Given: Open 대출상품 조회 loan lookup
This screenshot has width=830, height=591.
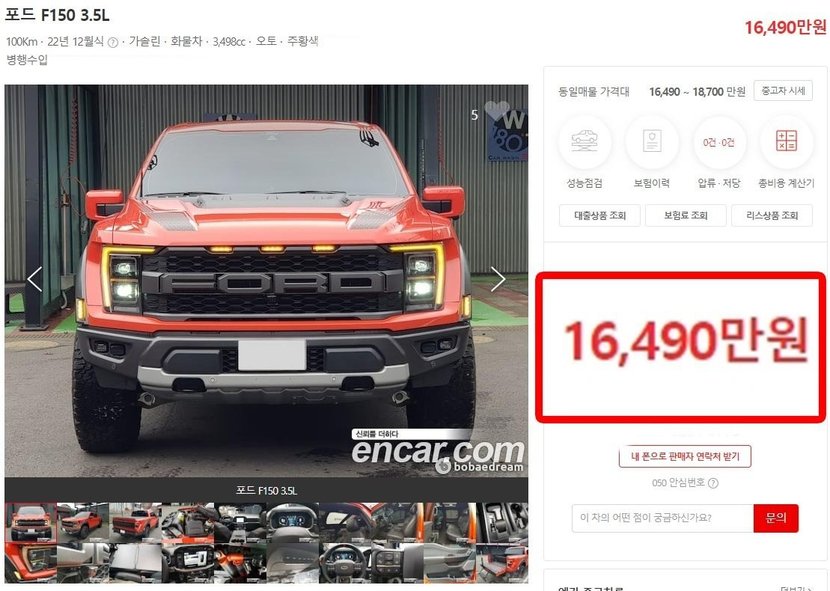Looking at the screenshot, I should pyautogui.click(x=600, y=216).
